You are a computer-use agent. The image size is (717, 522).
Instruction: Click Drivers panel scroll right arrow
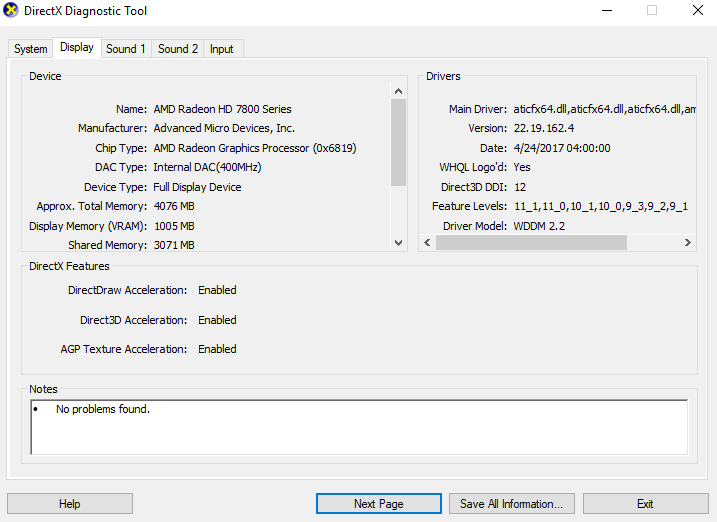687,243
